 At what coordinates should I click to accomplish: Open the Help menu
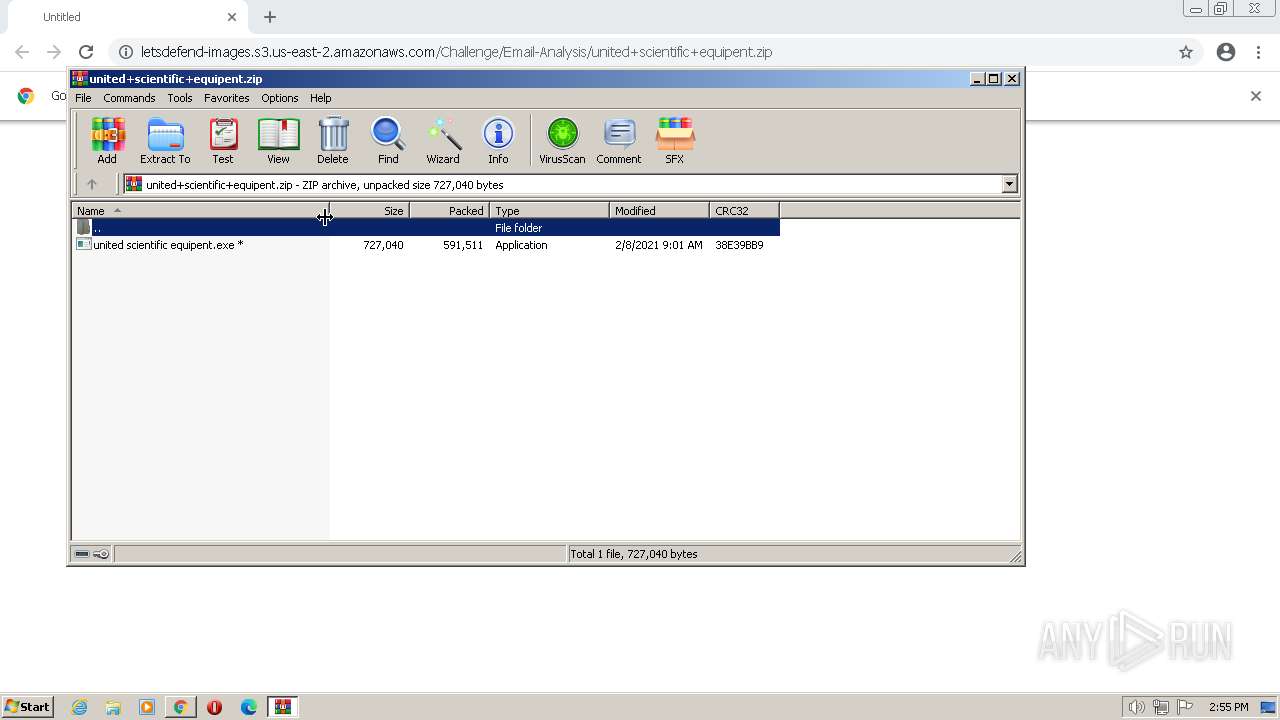pos(320,98)
